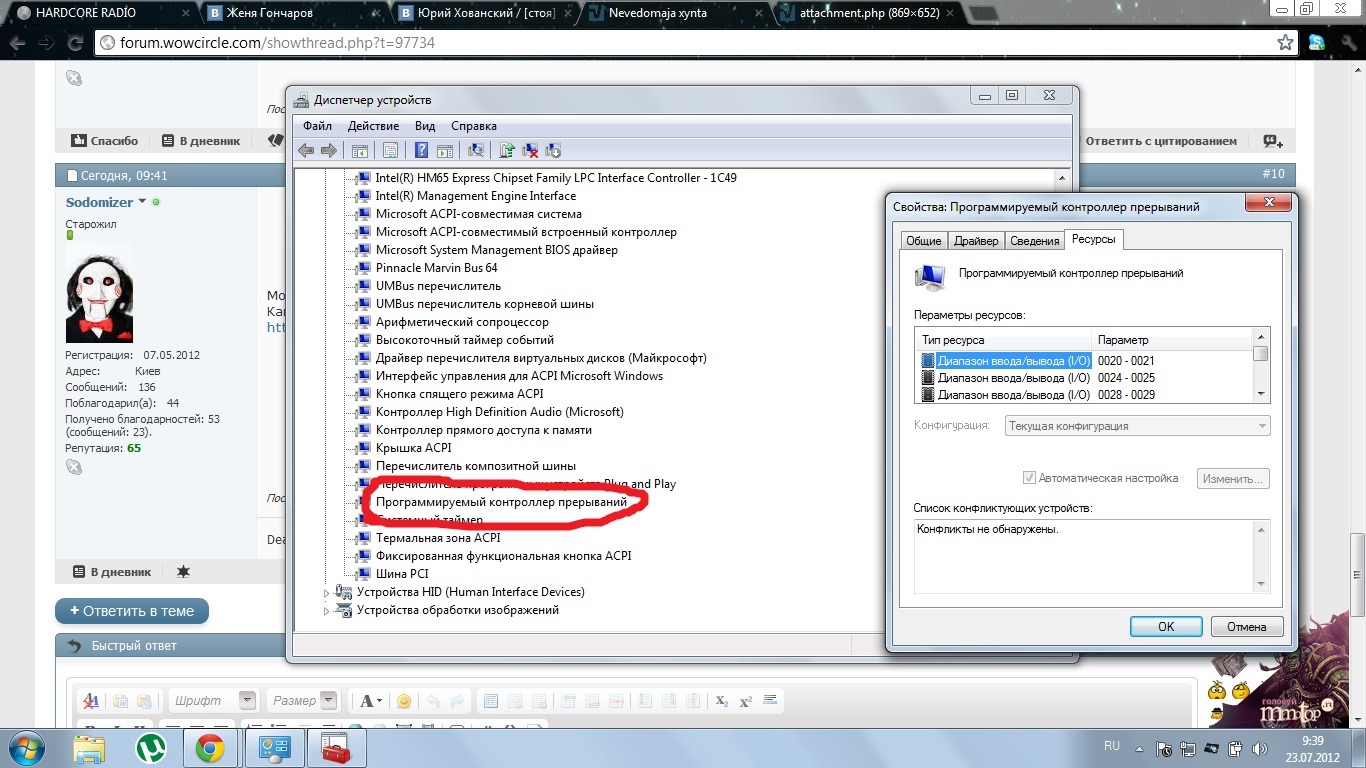
Task: Open the Help menu in Device Manager
Action: pos(474,126)
